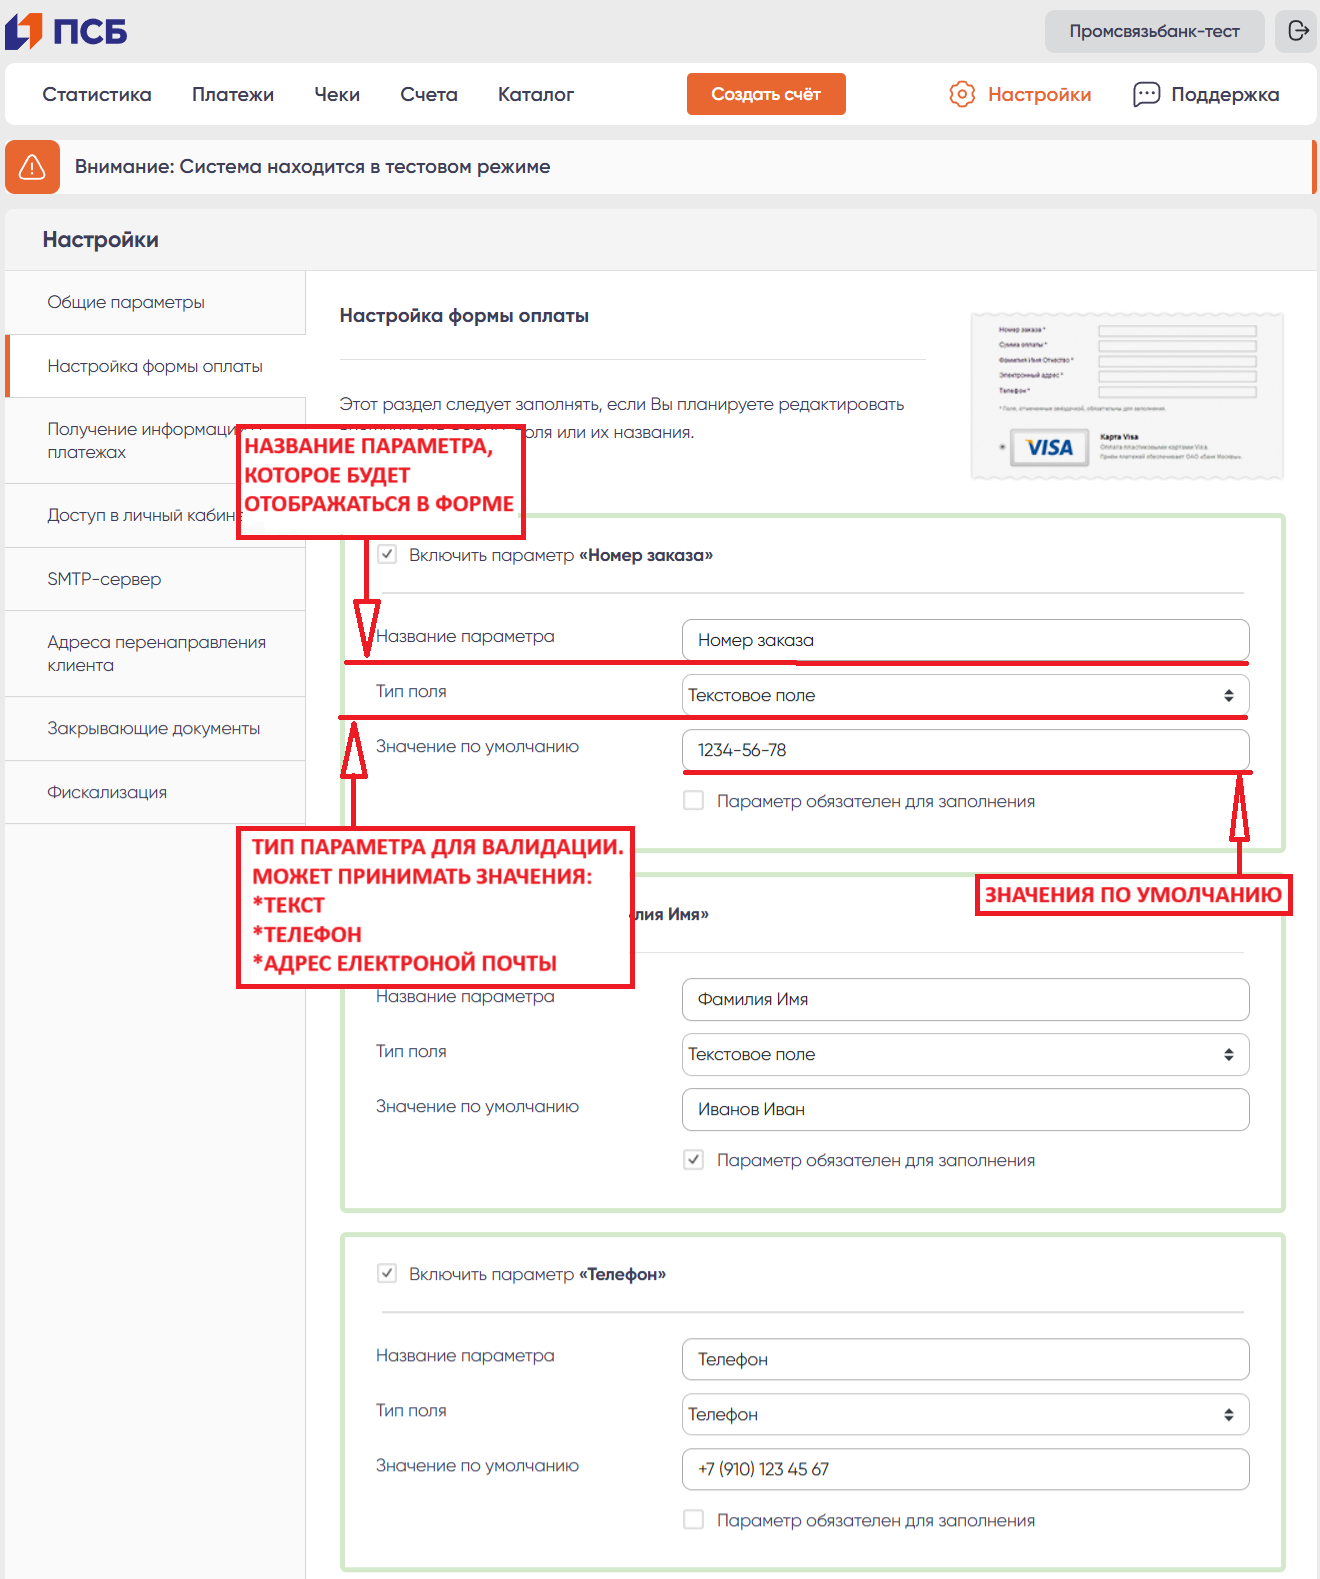The image size is (1320, 1579).
Task: Click the Support chat bubble icon
Action: 1146,94
